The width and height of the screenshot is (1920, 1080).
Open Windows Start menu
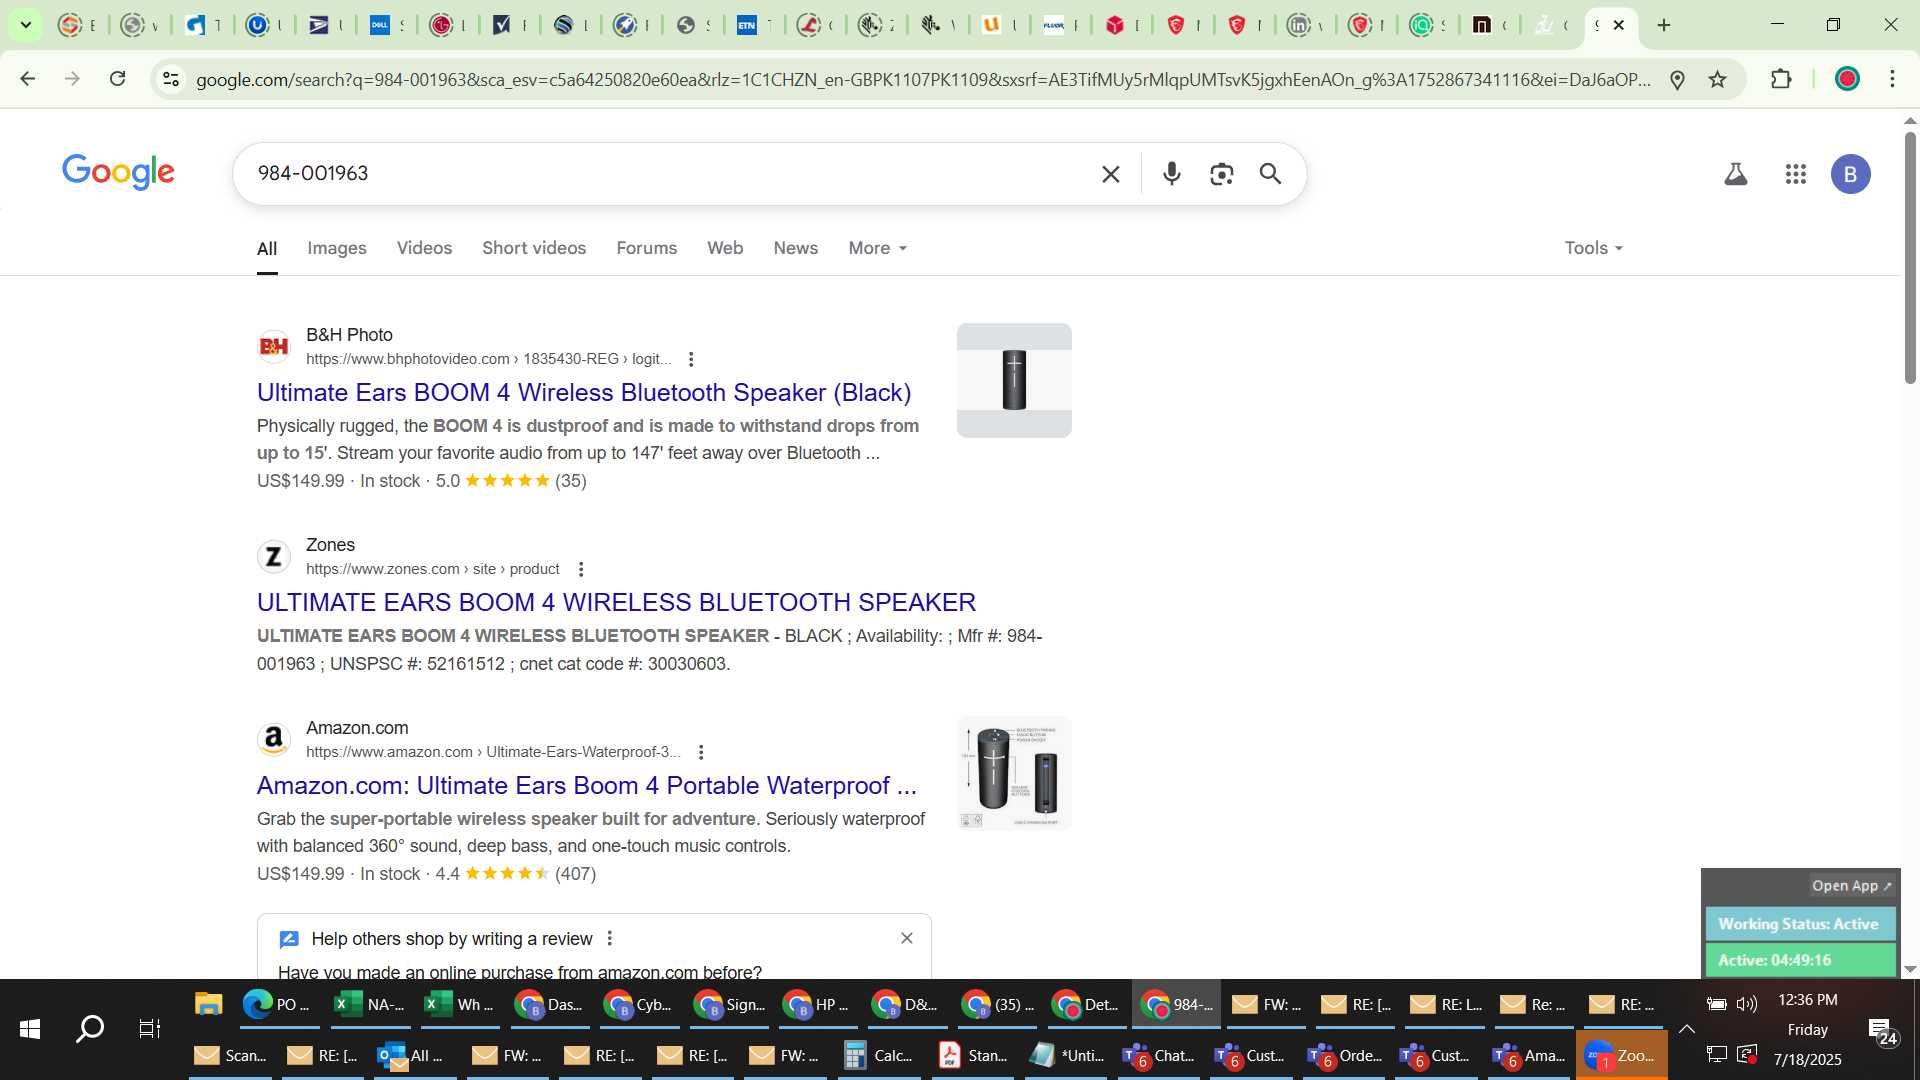click(30, 1029)
